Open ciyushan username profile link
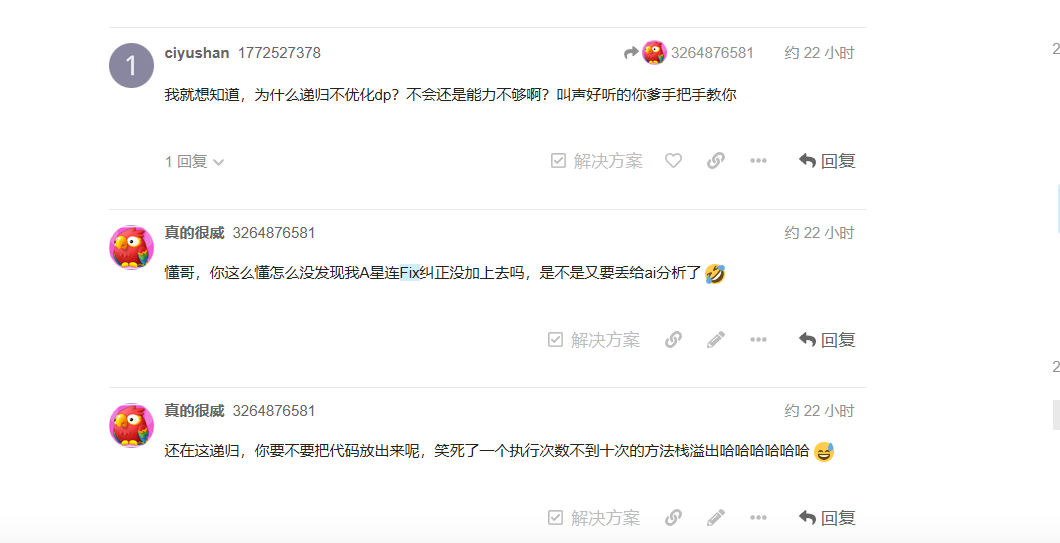1060x543 pixels. click(x=197, y=53)
